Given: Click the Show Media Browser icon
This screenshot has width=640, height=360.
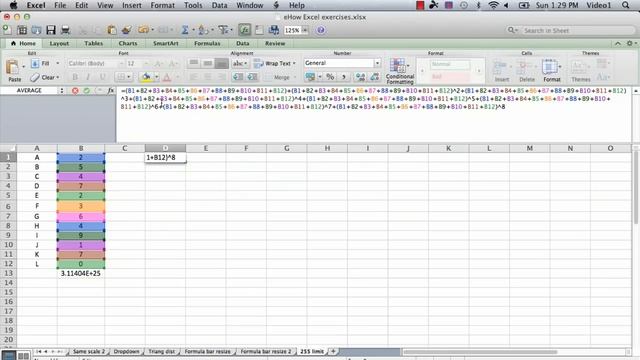Looking at the screenshot, I should [x=274, y=30].
